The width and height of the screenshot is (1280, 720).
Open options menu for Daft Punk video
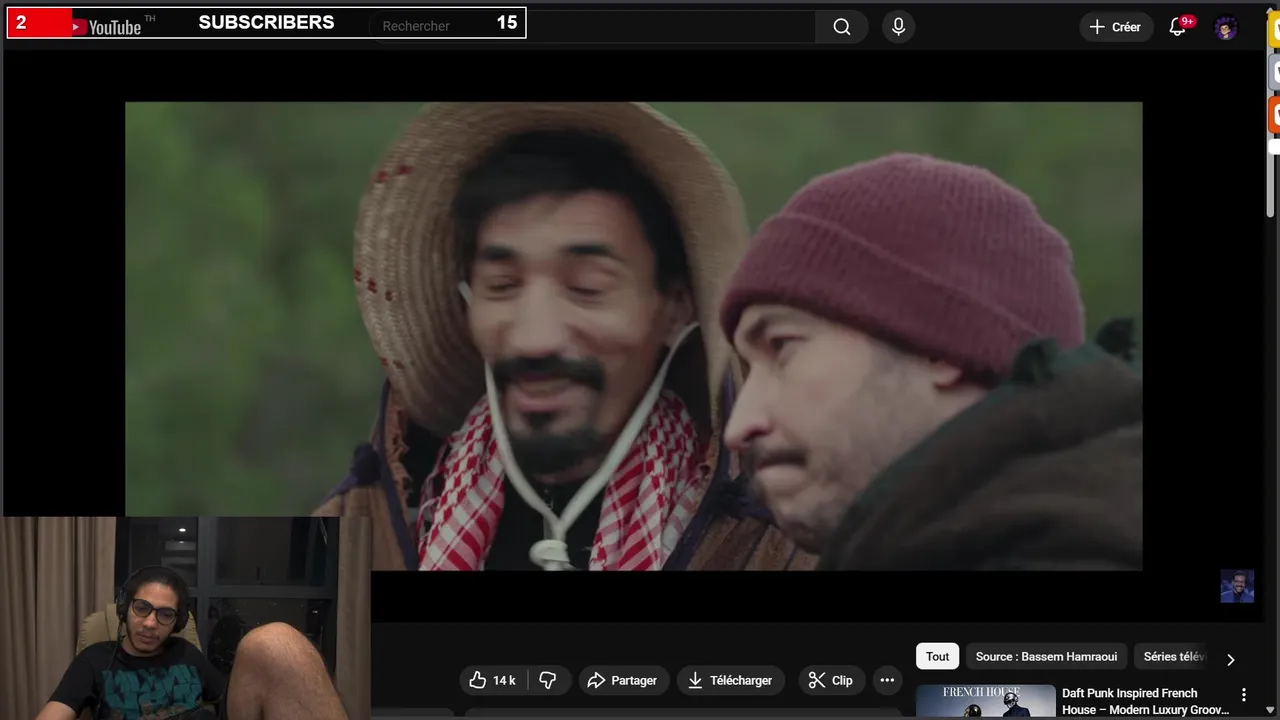click(x=1243, y=694)
